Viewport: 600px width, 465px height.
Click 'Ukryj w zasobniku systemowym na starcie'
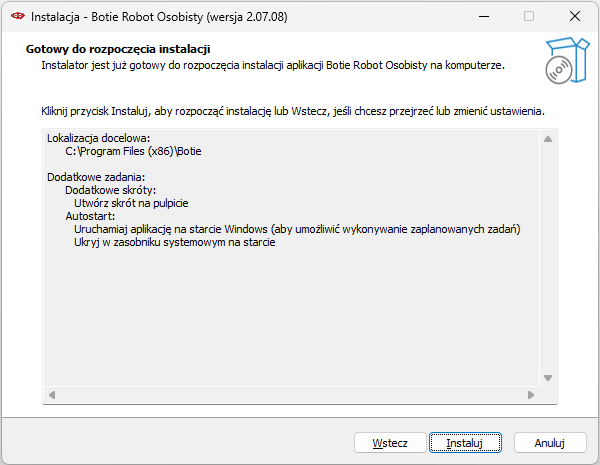pyautogui.click(x=175, y=242)
